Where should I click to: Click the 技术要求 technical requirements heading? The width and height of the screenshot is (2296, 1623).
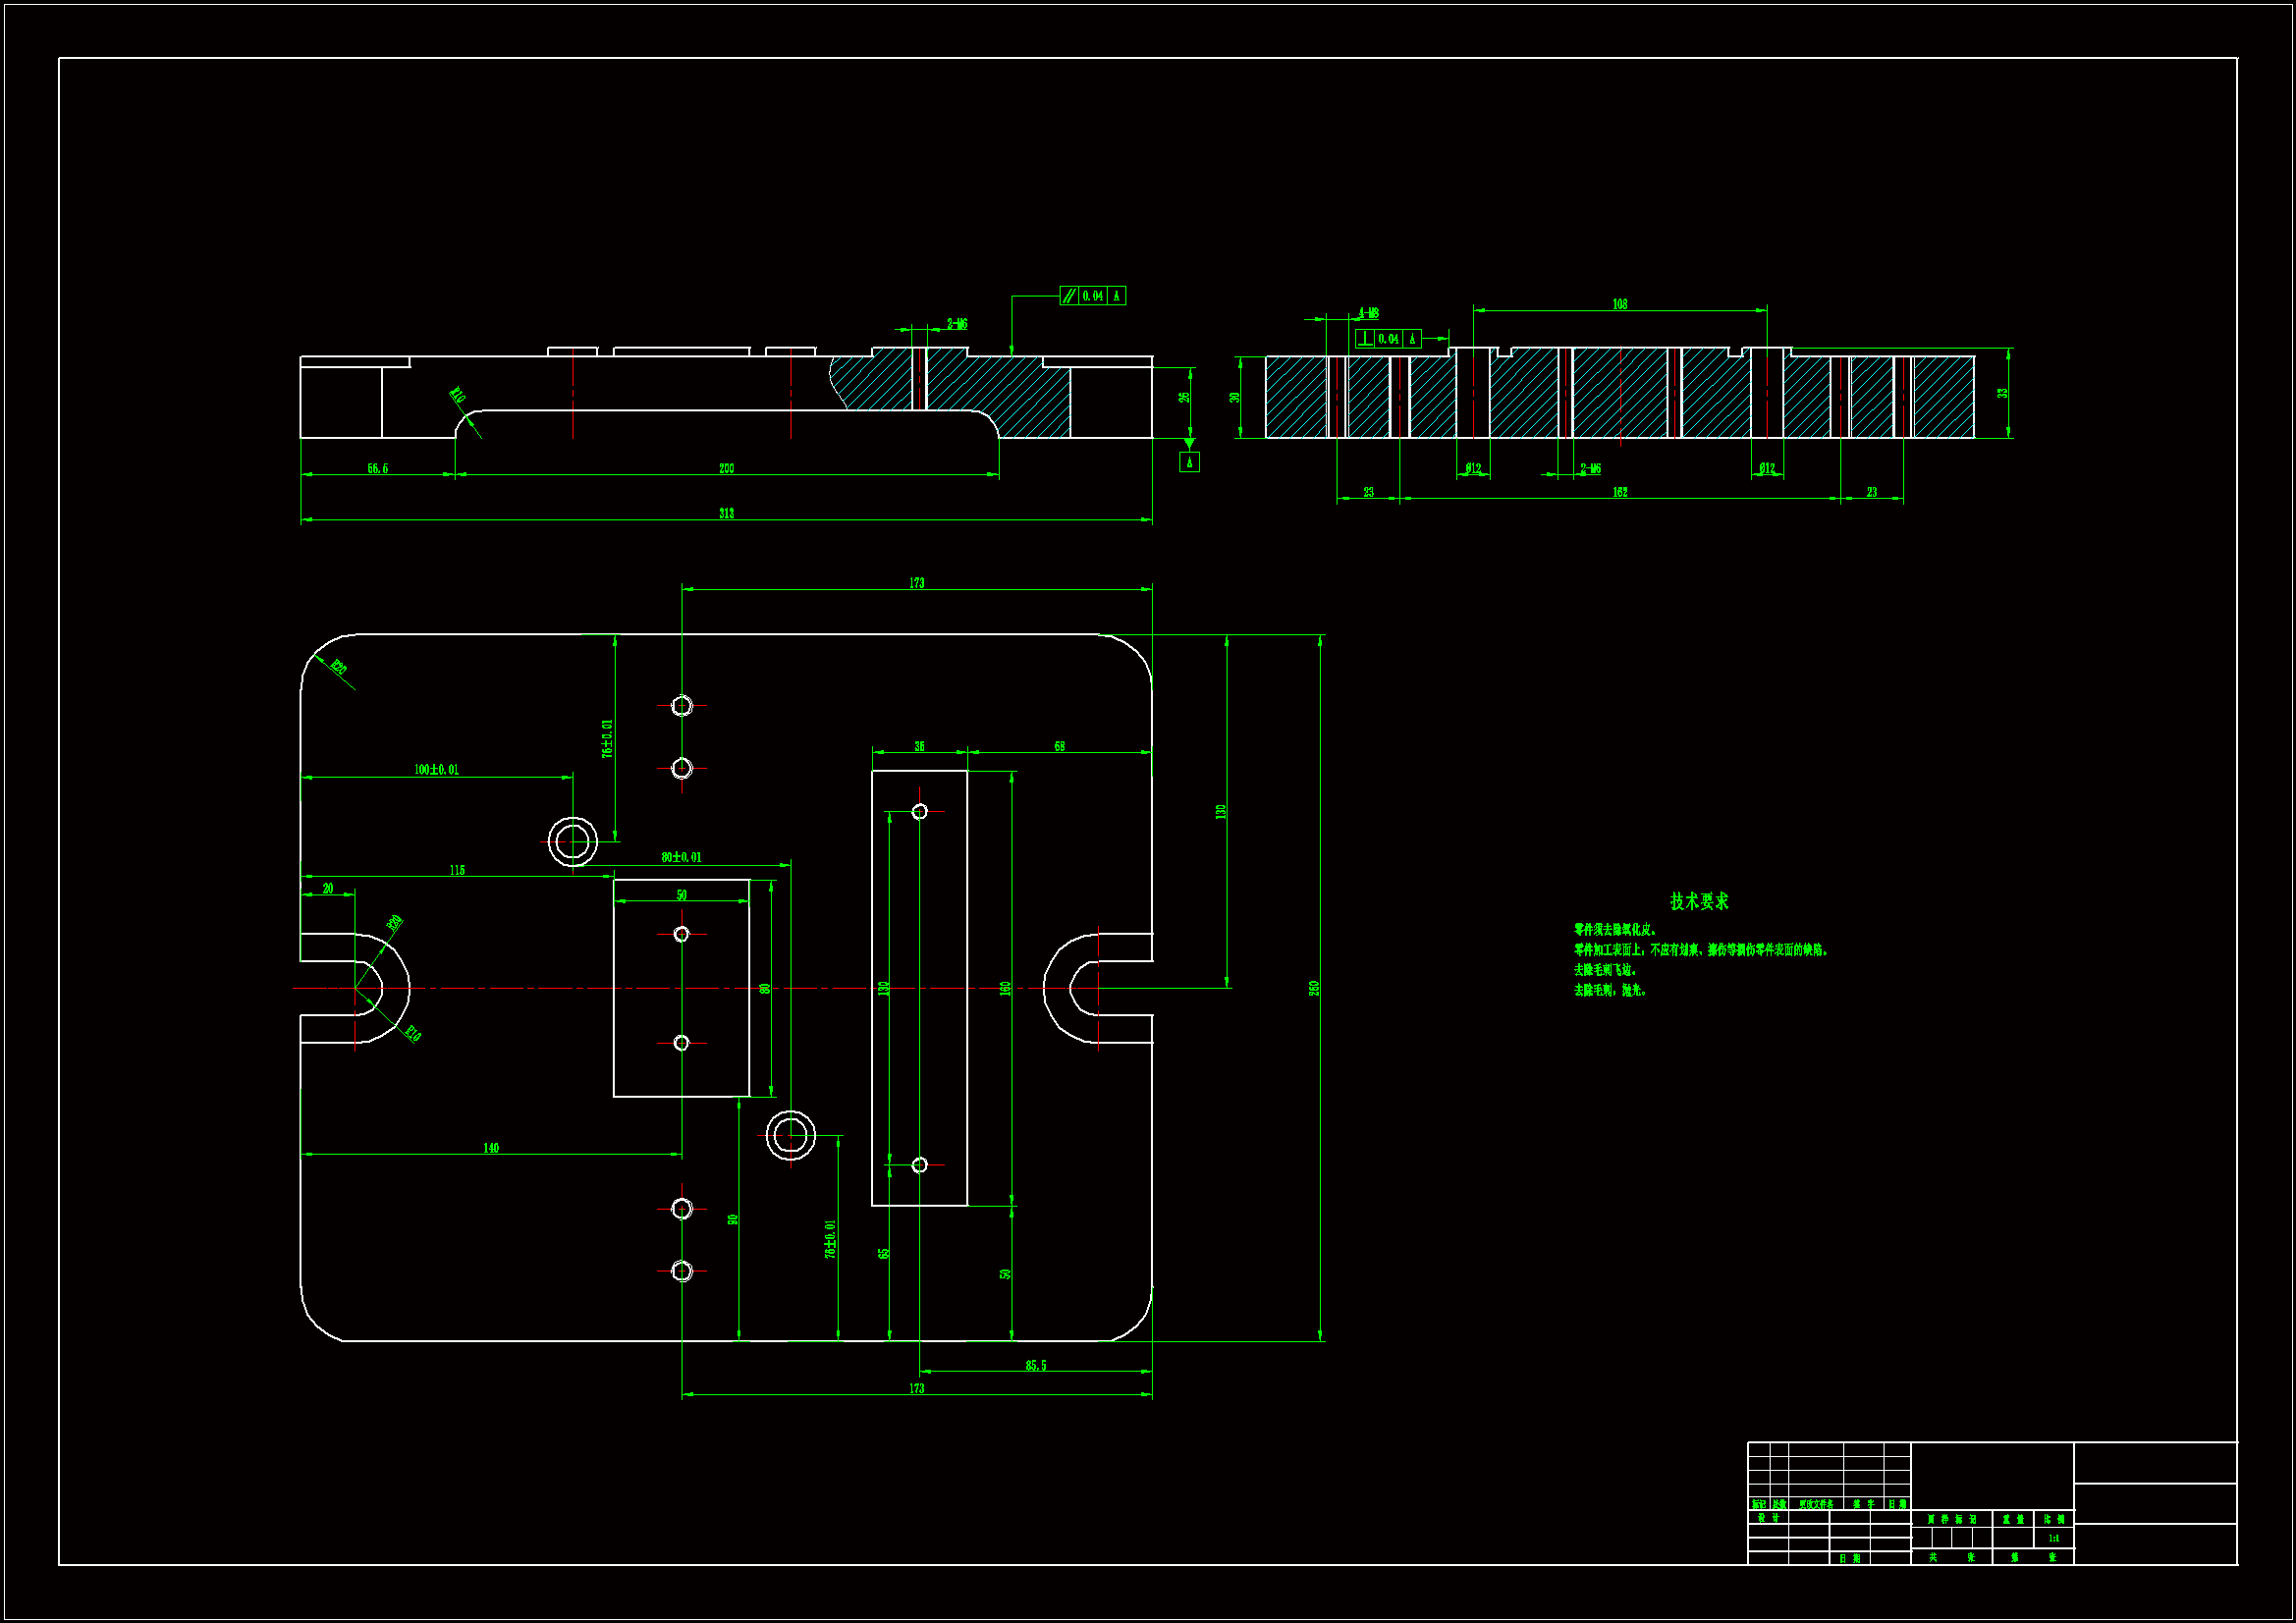[x=1698, y=901]
